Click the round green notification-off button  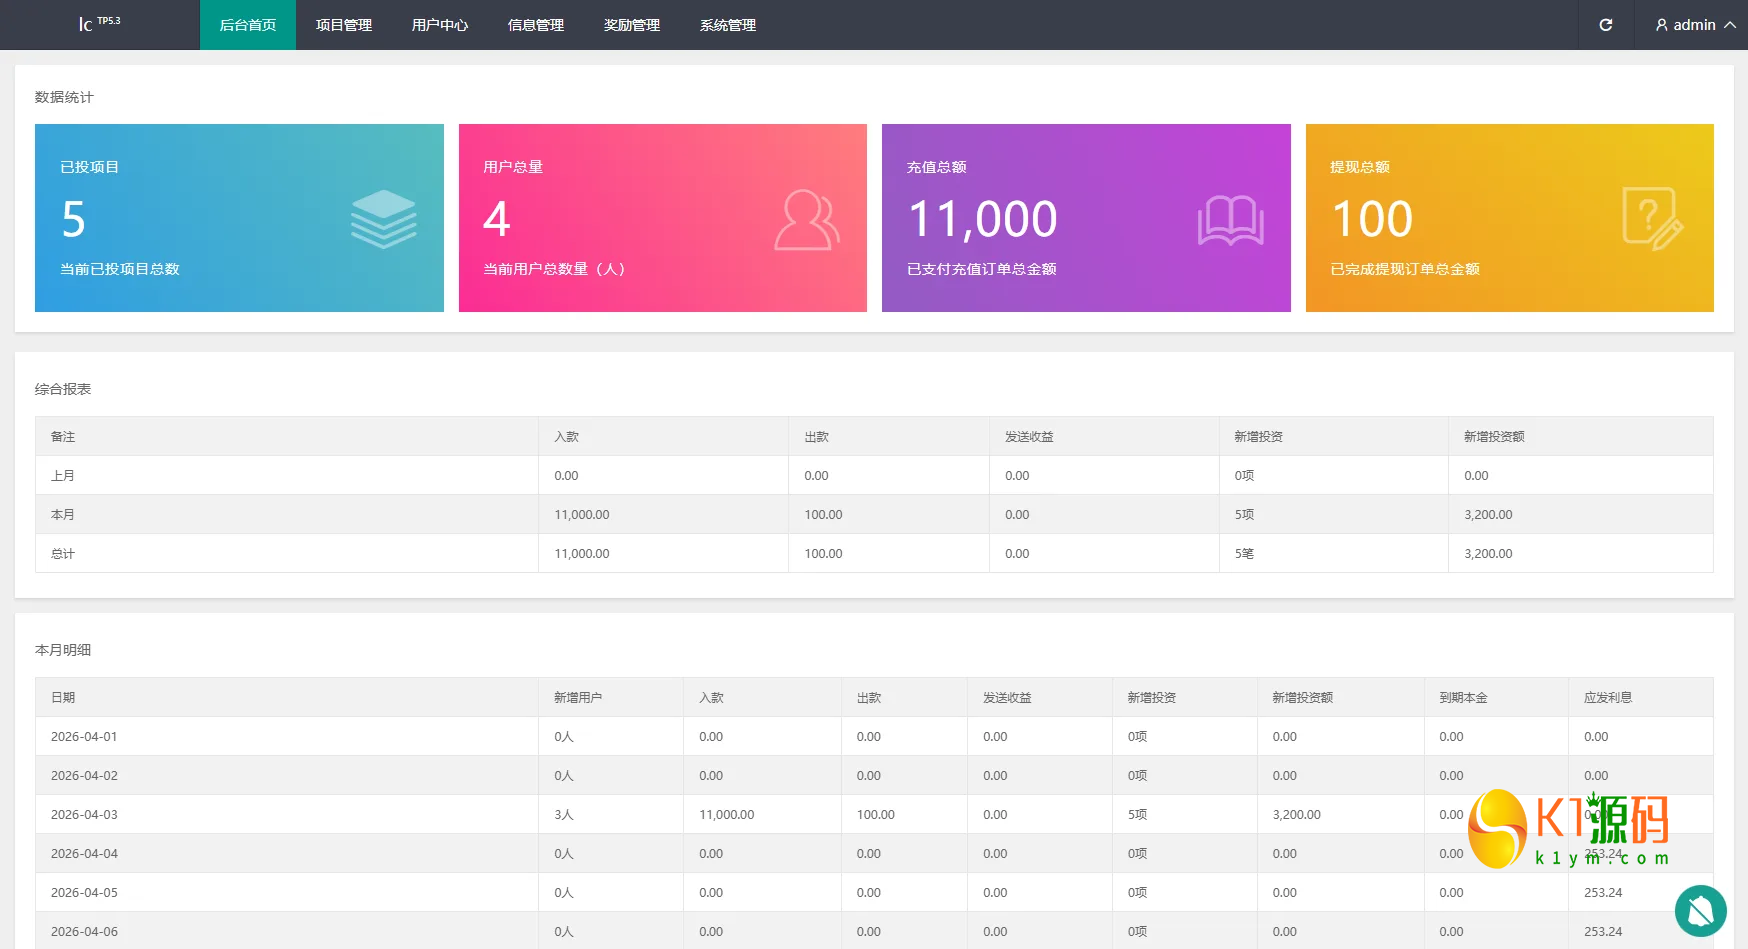point(1701,911)
